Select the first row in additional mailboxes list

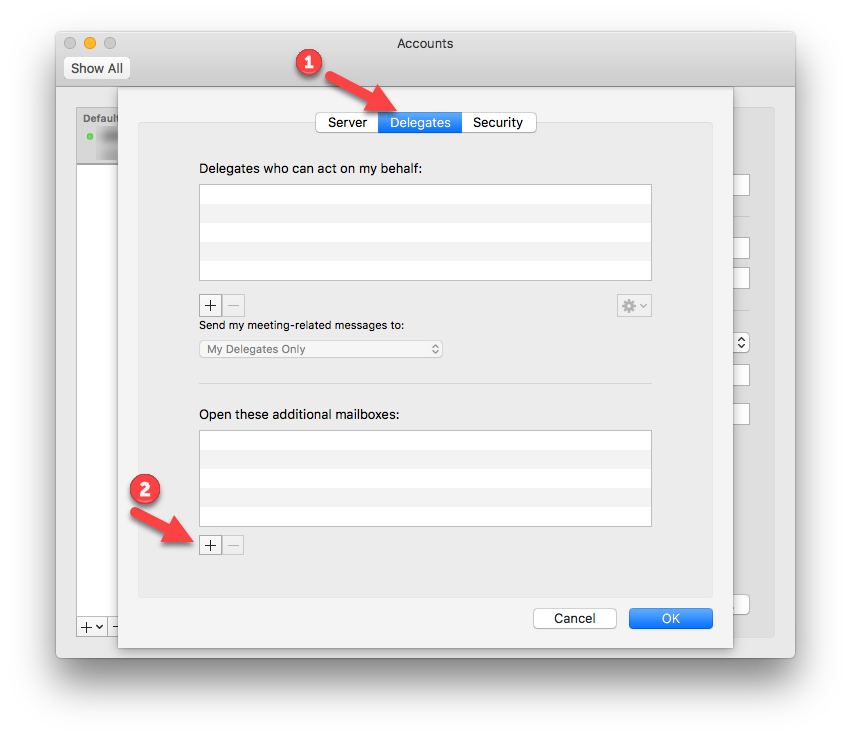pos(425,440)
